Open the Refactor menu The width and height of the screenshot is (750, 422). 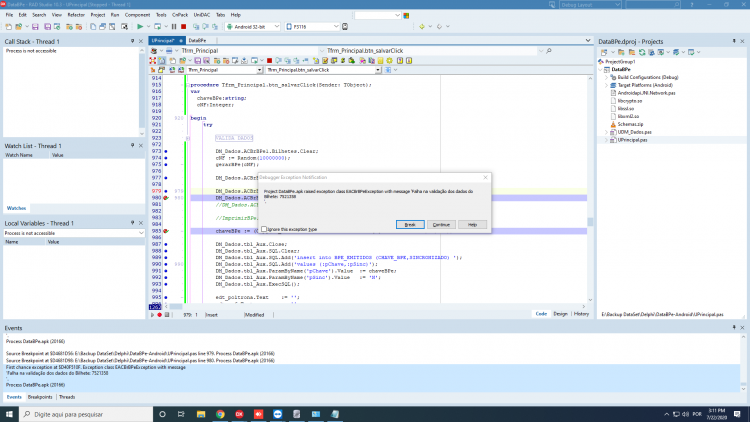(x=76, y=15)
